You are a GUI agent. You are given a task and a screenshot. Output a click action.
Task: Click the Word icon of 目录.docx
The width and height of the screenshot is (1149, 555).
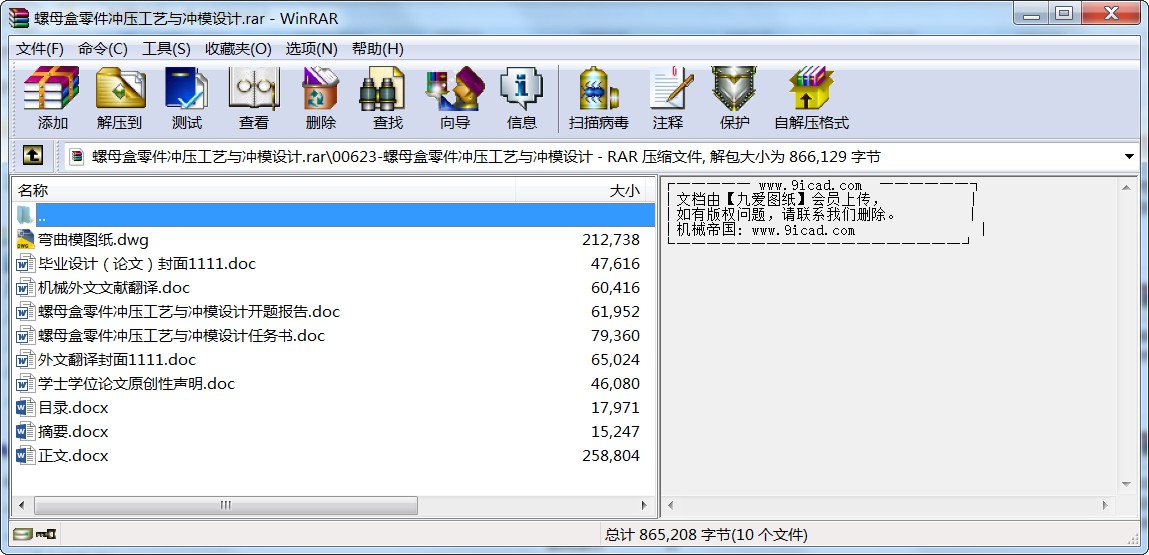pyautogui.click(x=26, y=407)
